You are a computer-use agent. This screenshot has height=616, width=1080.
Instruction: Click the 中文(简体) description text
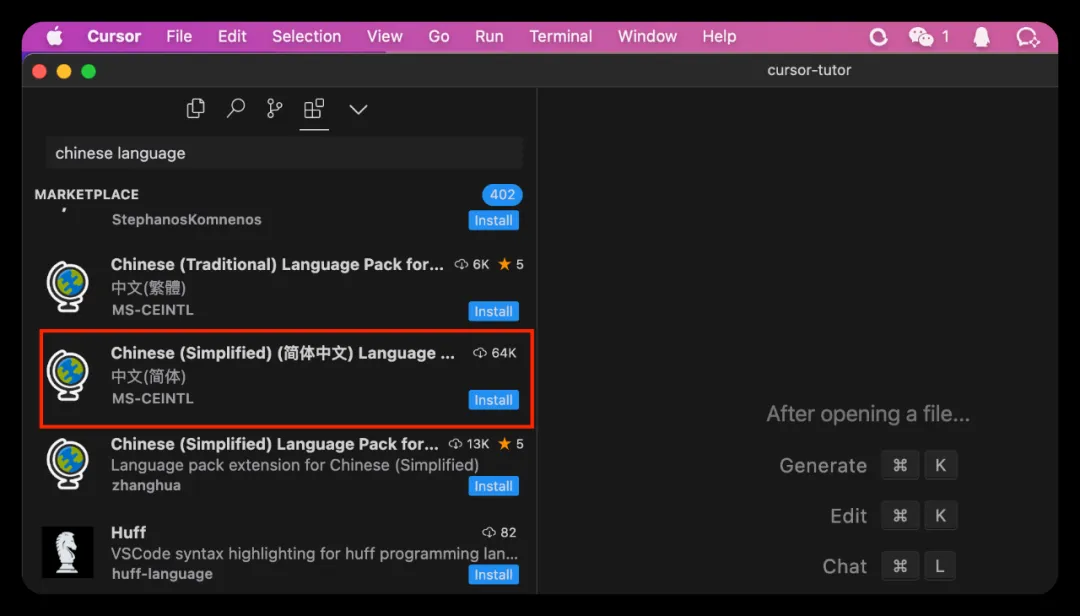(x=149, y=376)
